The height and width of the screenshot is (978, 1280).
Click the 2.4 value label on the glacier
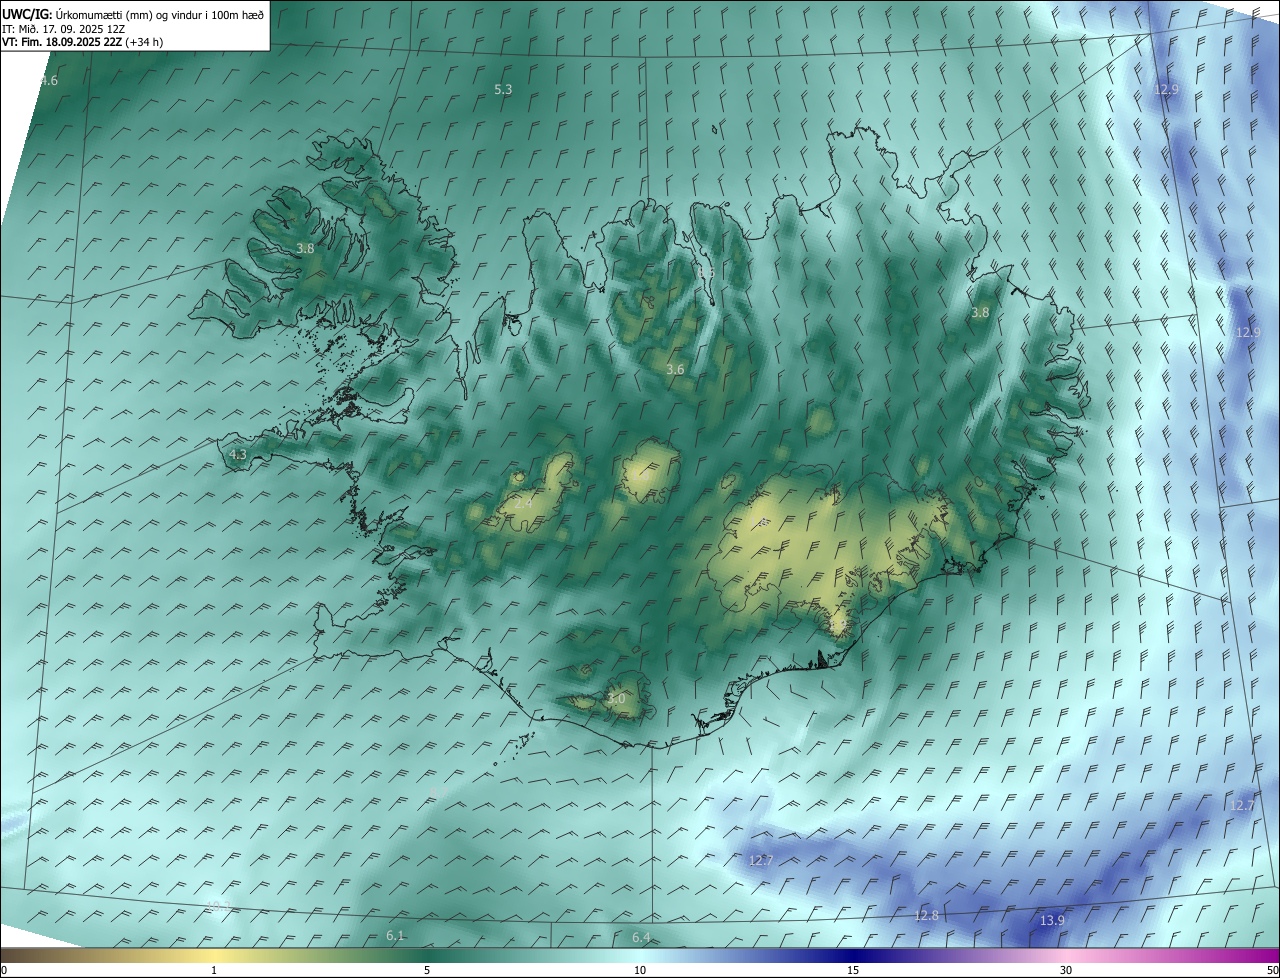(523, 504)
